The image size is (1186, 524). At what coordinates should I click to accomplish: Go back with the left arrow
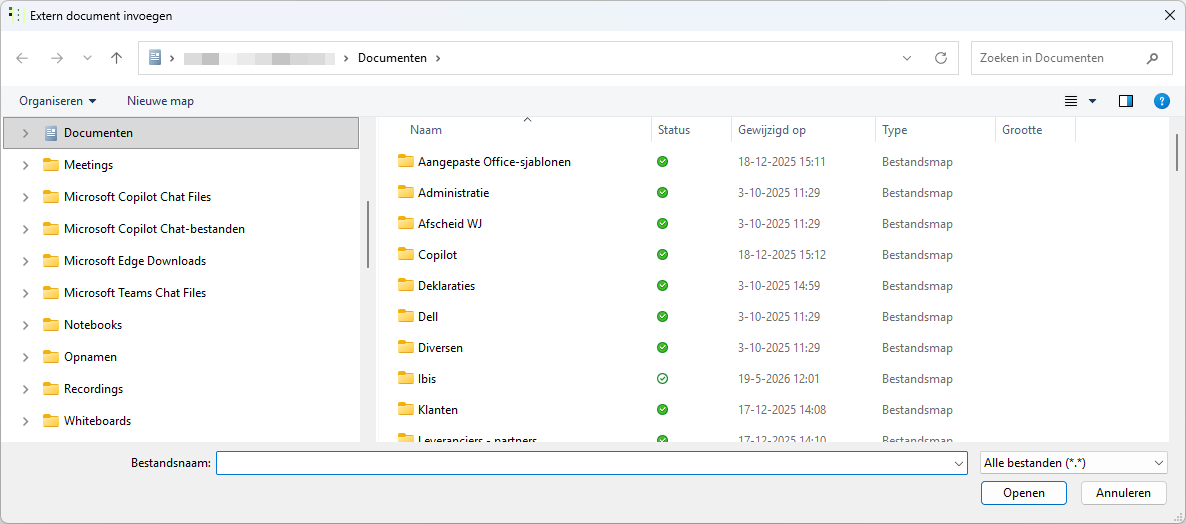point(23,57)
